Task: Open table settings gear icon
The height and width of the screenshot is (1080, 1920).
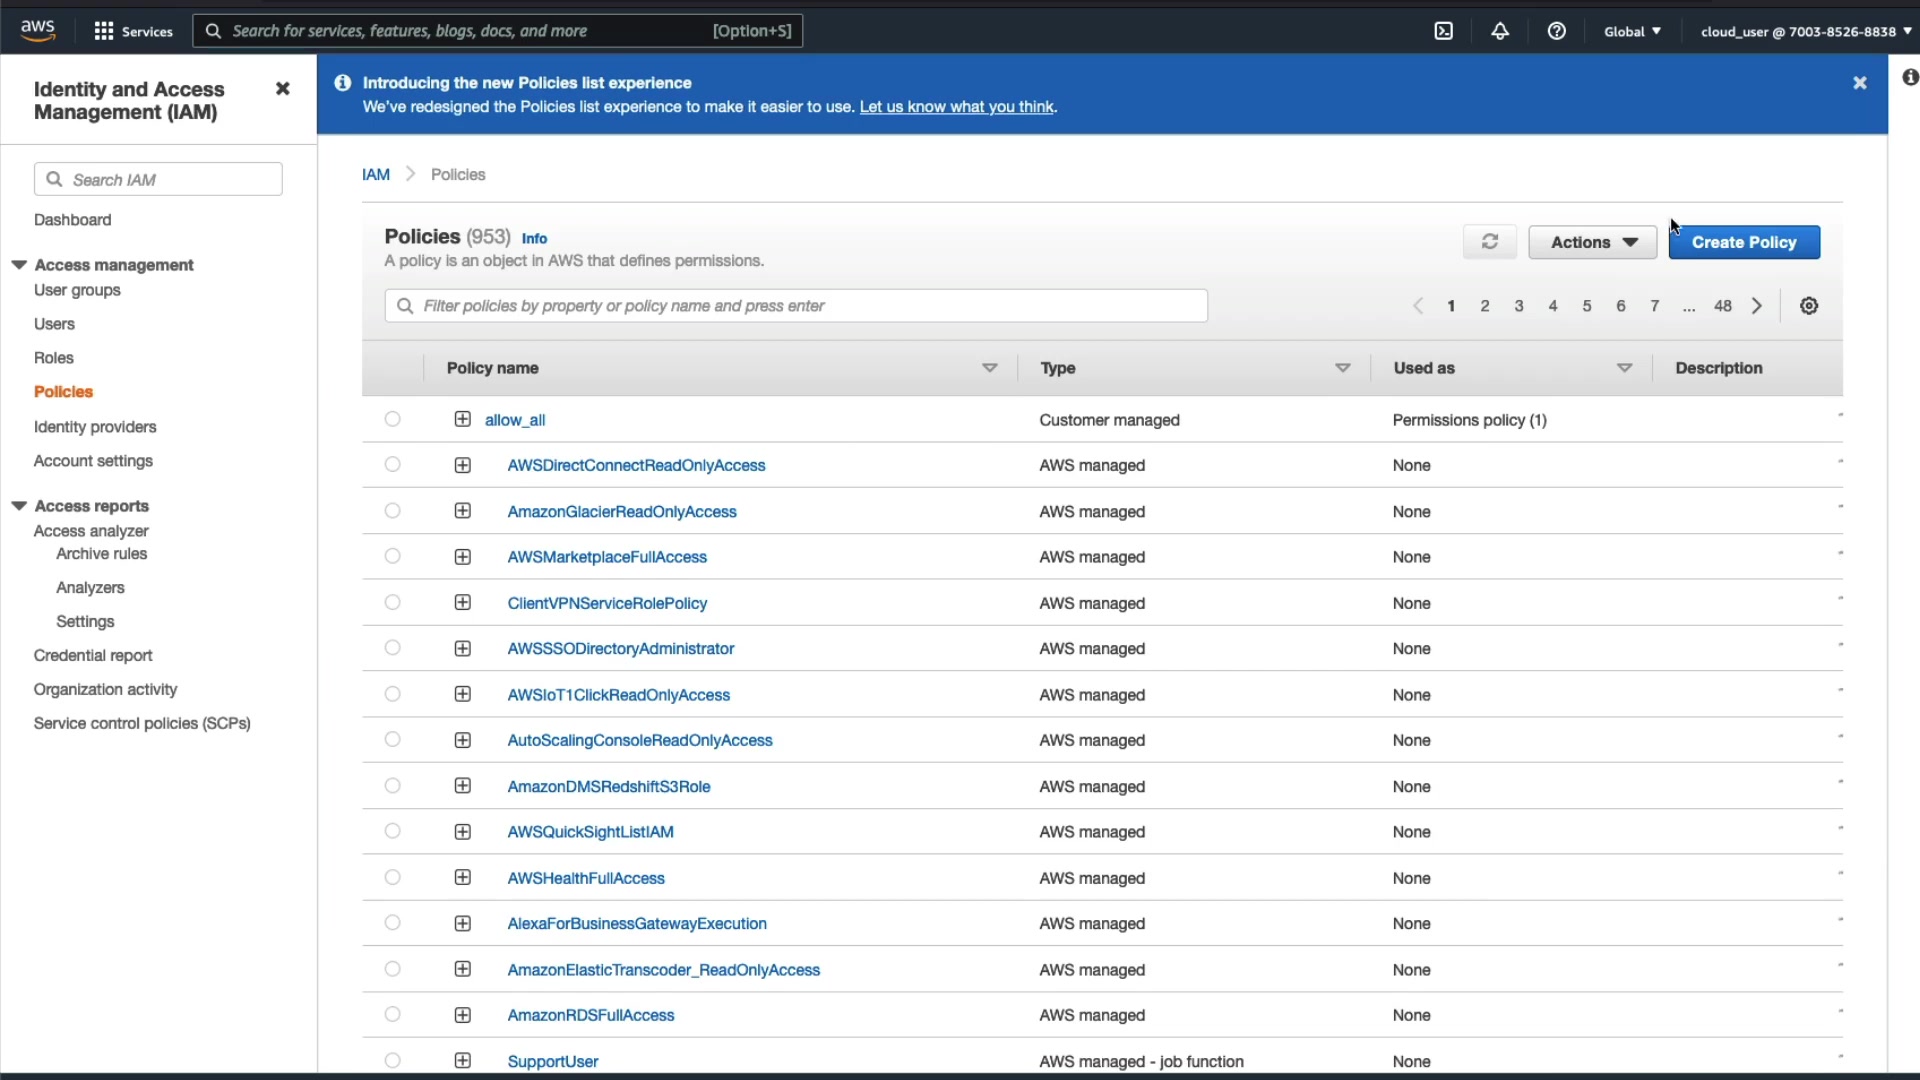Action: coord(1808,306)
